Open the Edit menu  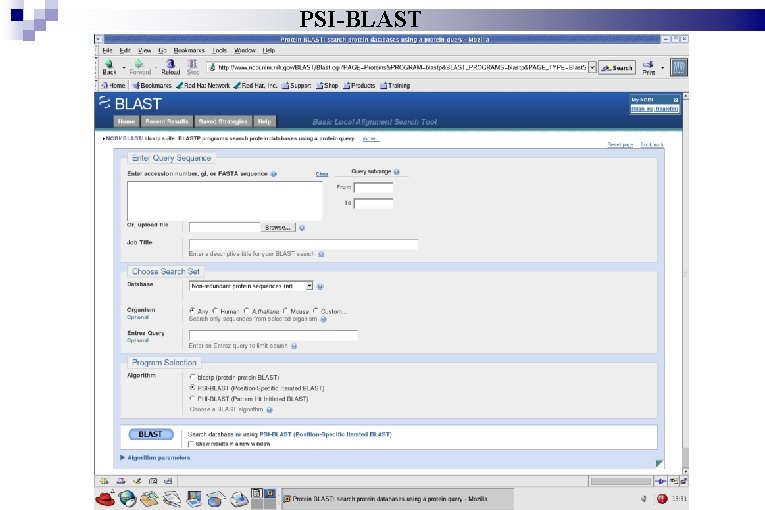coord(125,50)
